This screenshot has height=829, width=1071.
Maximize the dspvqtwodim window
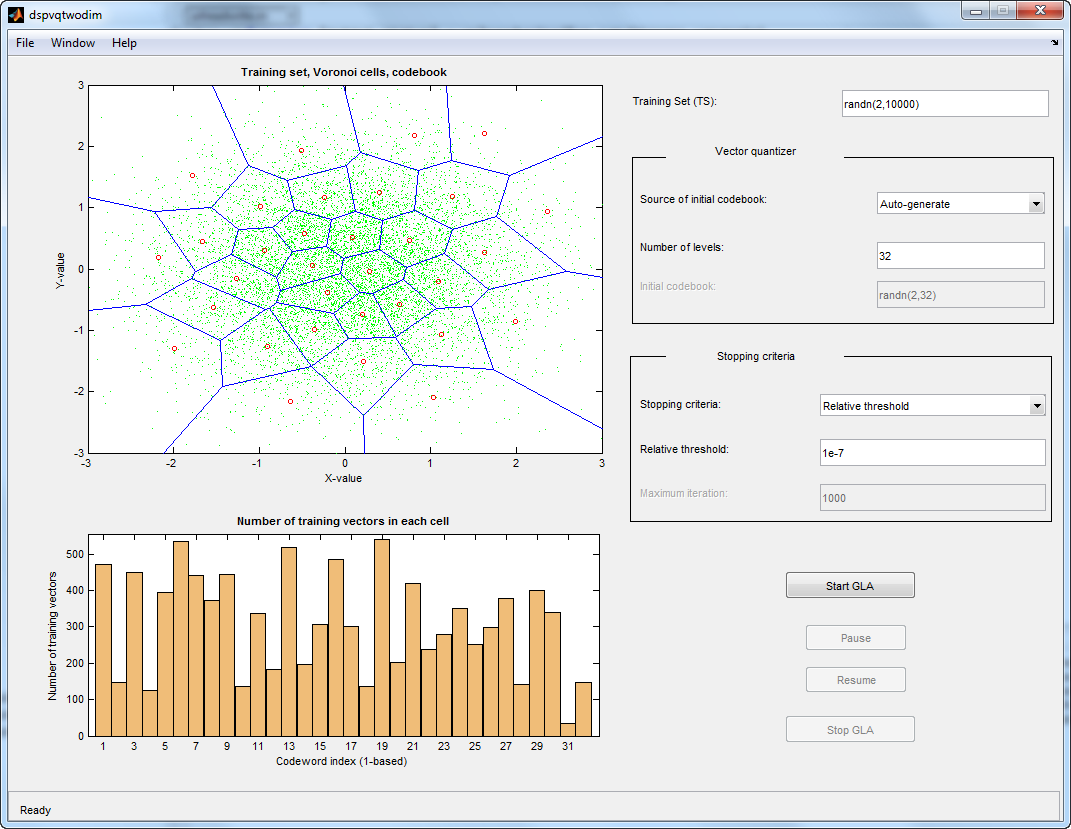(1001, 11)
